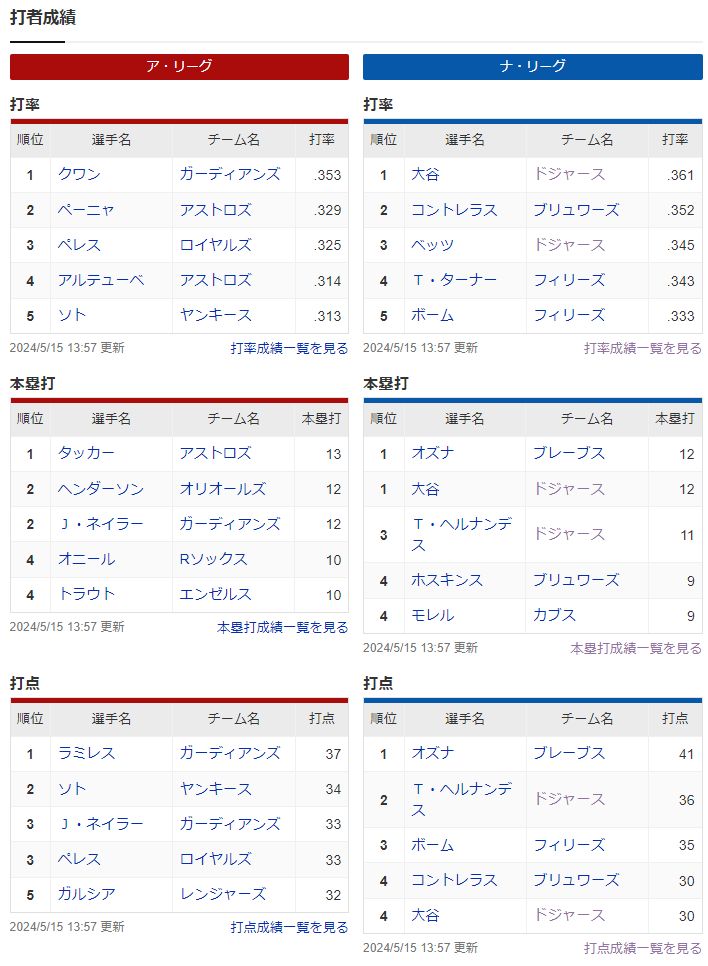This screenshot has height=966, width=708.
Task: Click player クワン in AL batting average
Action: click(x=79, y=174)
